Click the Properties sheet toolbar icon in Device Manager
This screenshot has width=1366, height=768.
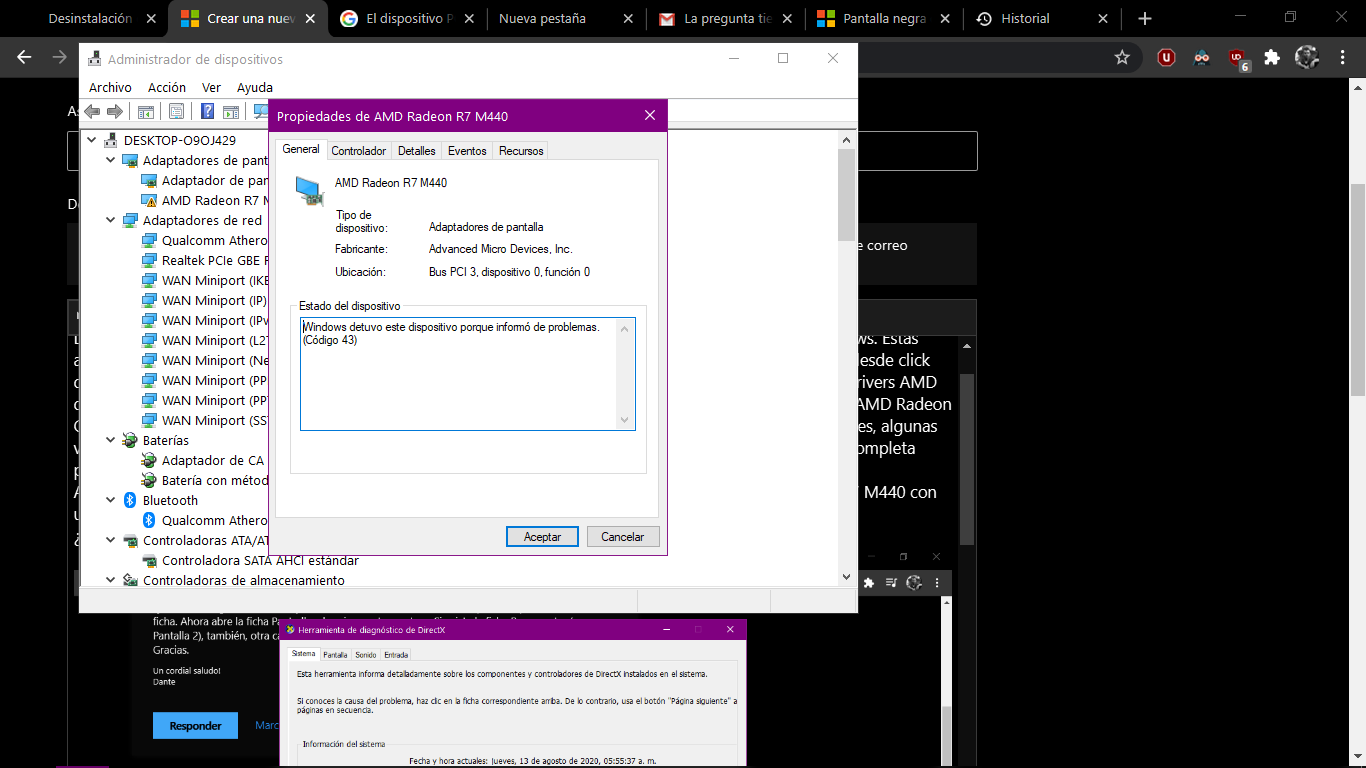coord(177,111)
